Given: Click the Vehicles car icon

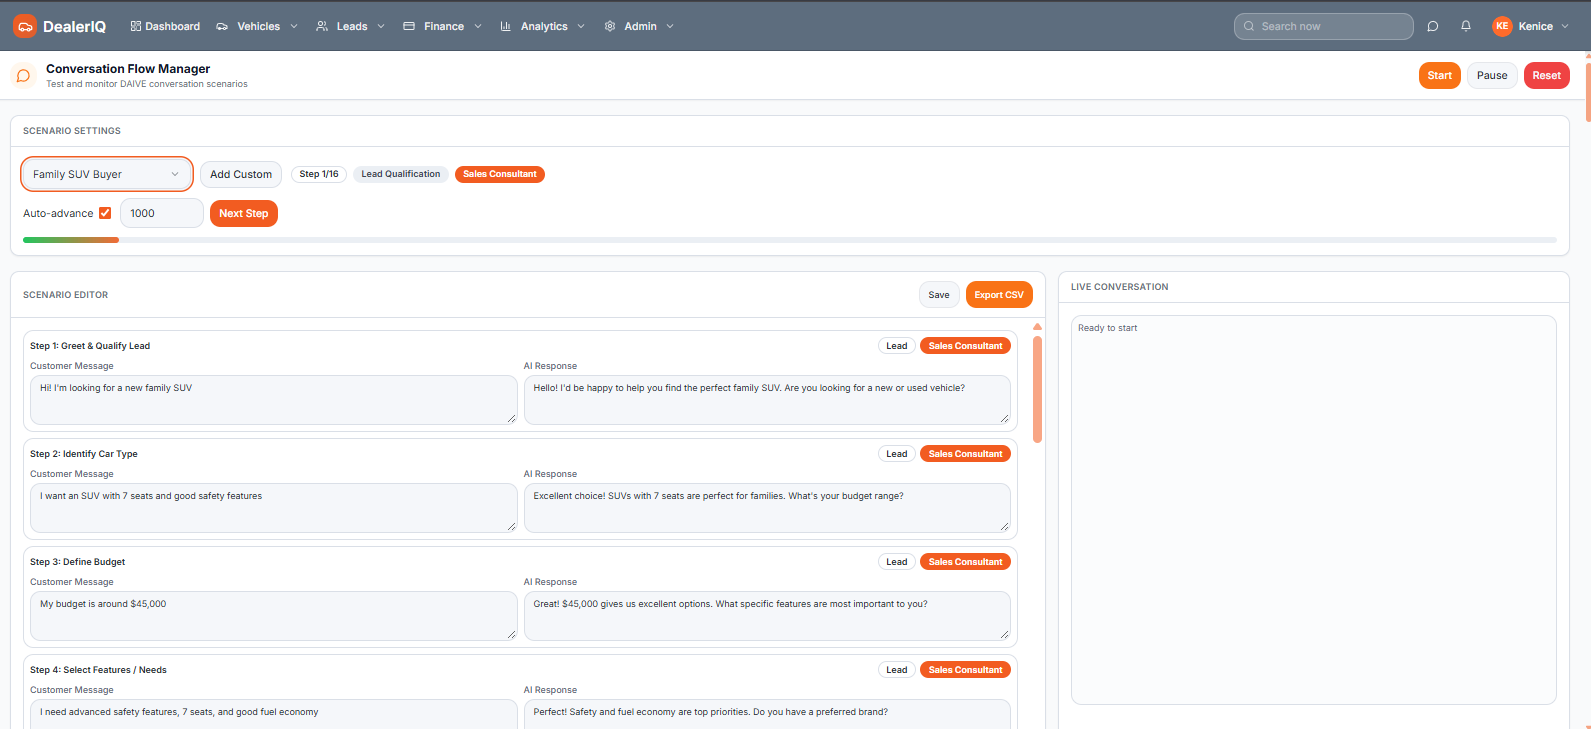Looking at the screenshot, I should click(222, 26).
